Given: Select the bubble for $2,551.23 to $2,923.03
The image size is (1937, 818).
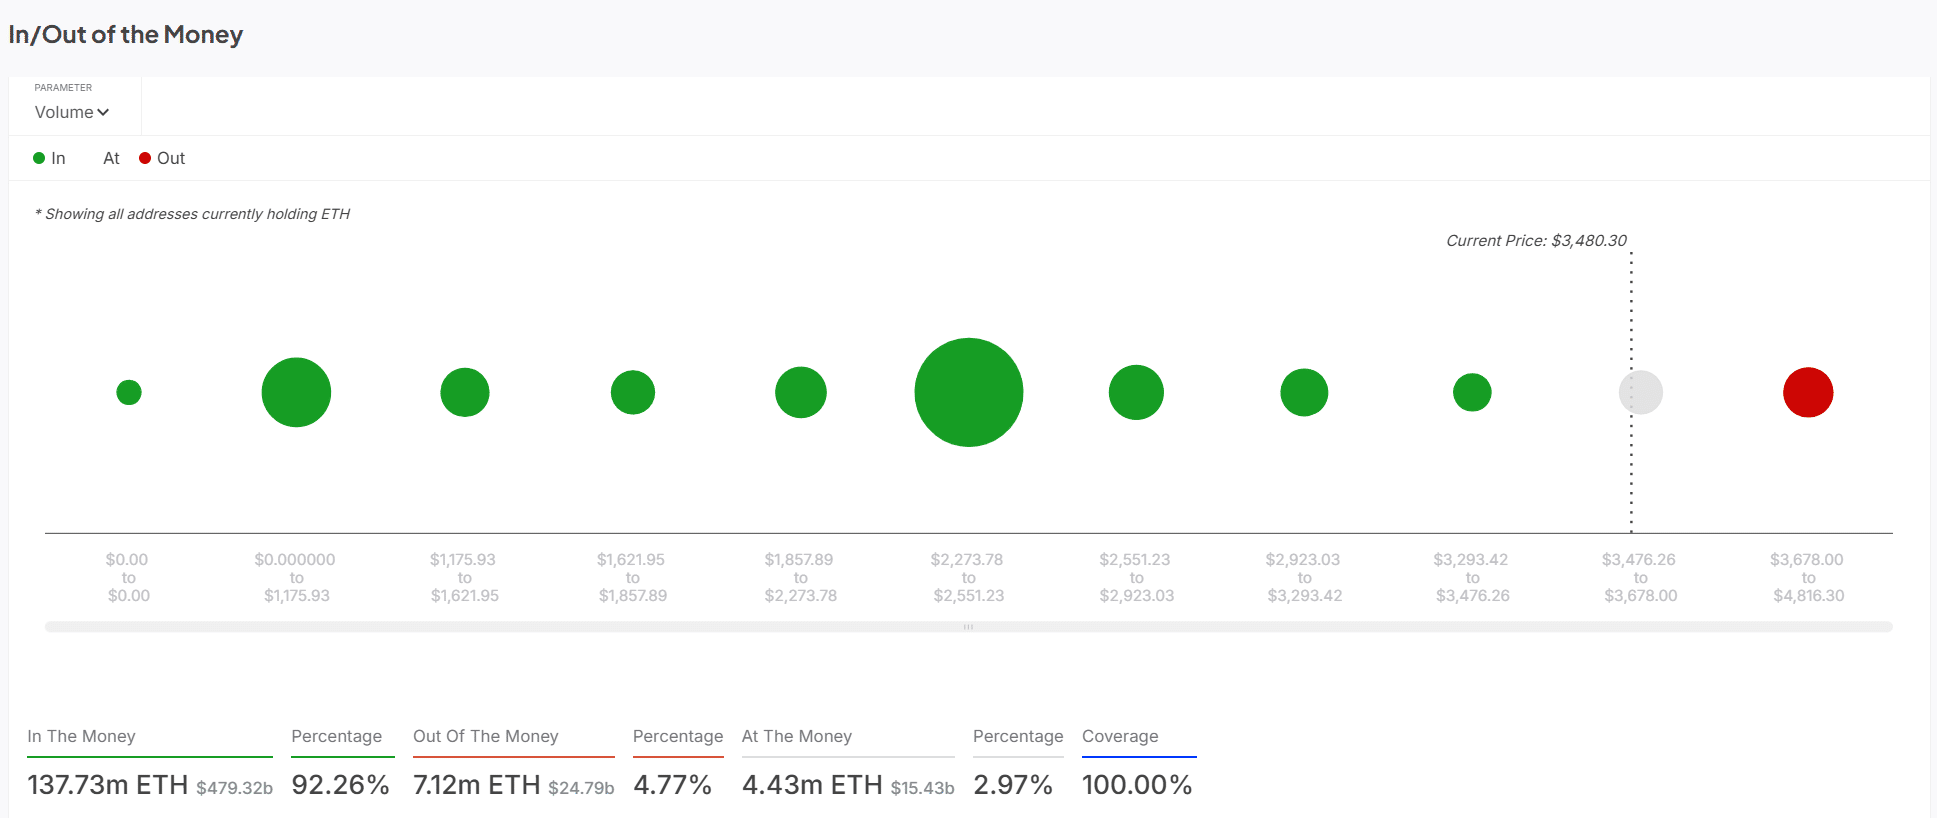Looking at the screenshot, I should [x=1136, y=392].
